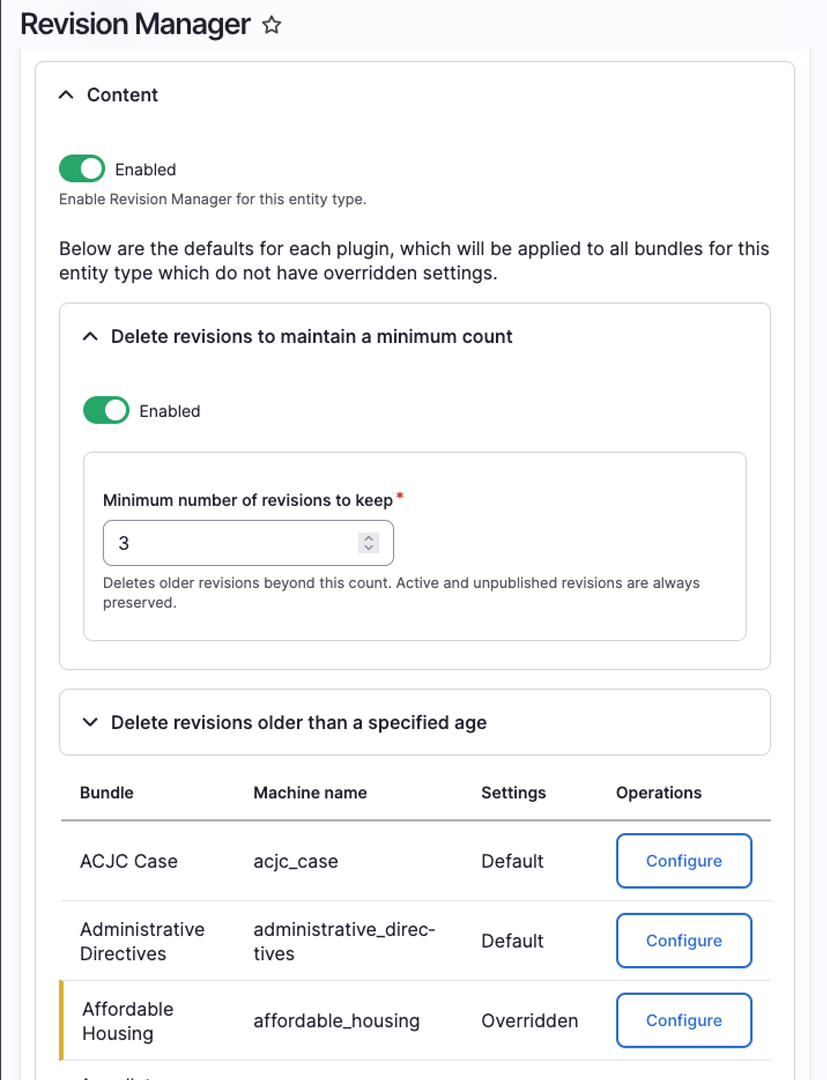The width and height of the screenshot is (827, 1080).
Task: Click the Overridden settings status
Action: coord(529,1021)
